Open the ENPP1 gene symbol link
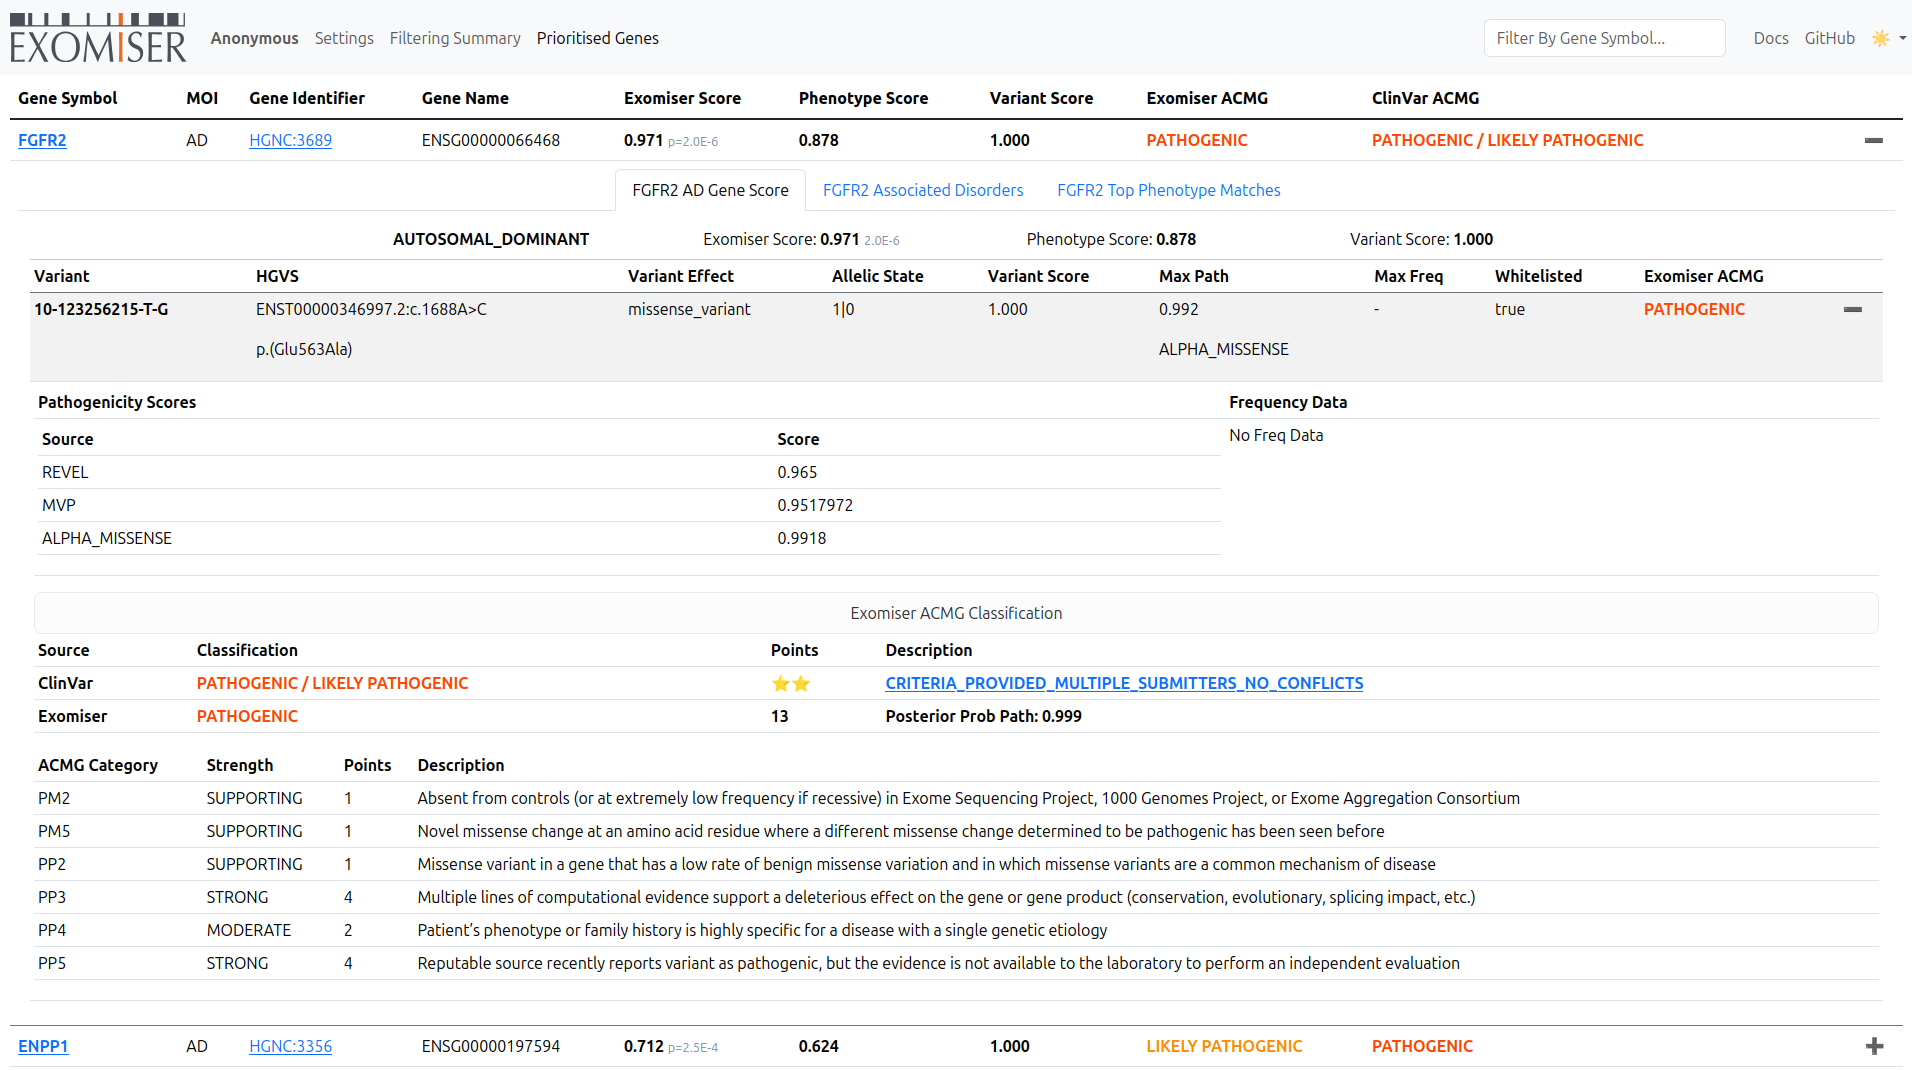This screenshot has width=1912, height=1070. point(43,1046)
